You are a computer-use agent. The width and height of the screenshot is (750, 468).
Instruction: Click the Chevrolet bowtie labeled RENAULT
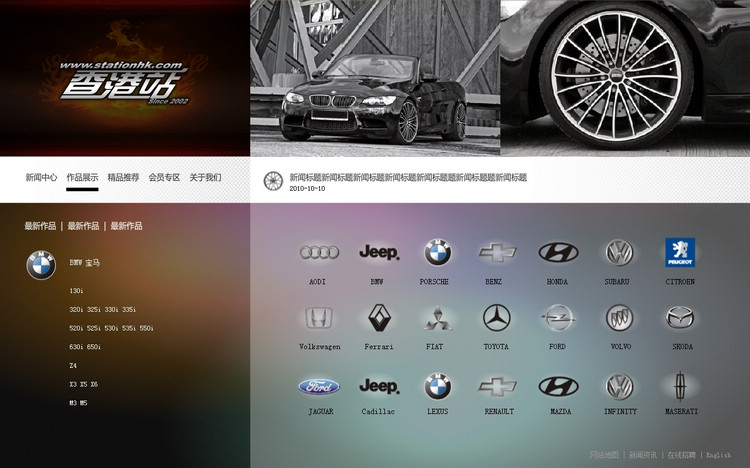[497, 386]
